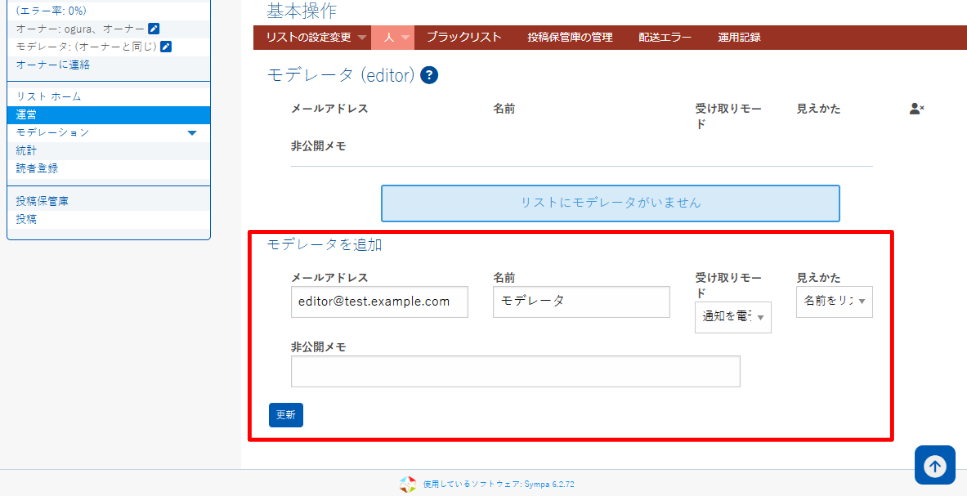Open the 見えかた select box
Viewport: 967px width, 496px height.
tap(834, 302)
